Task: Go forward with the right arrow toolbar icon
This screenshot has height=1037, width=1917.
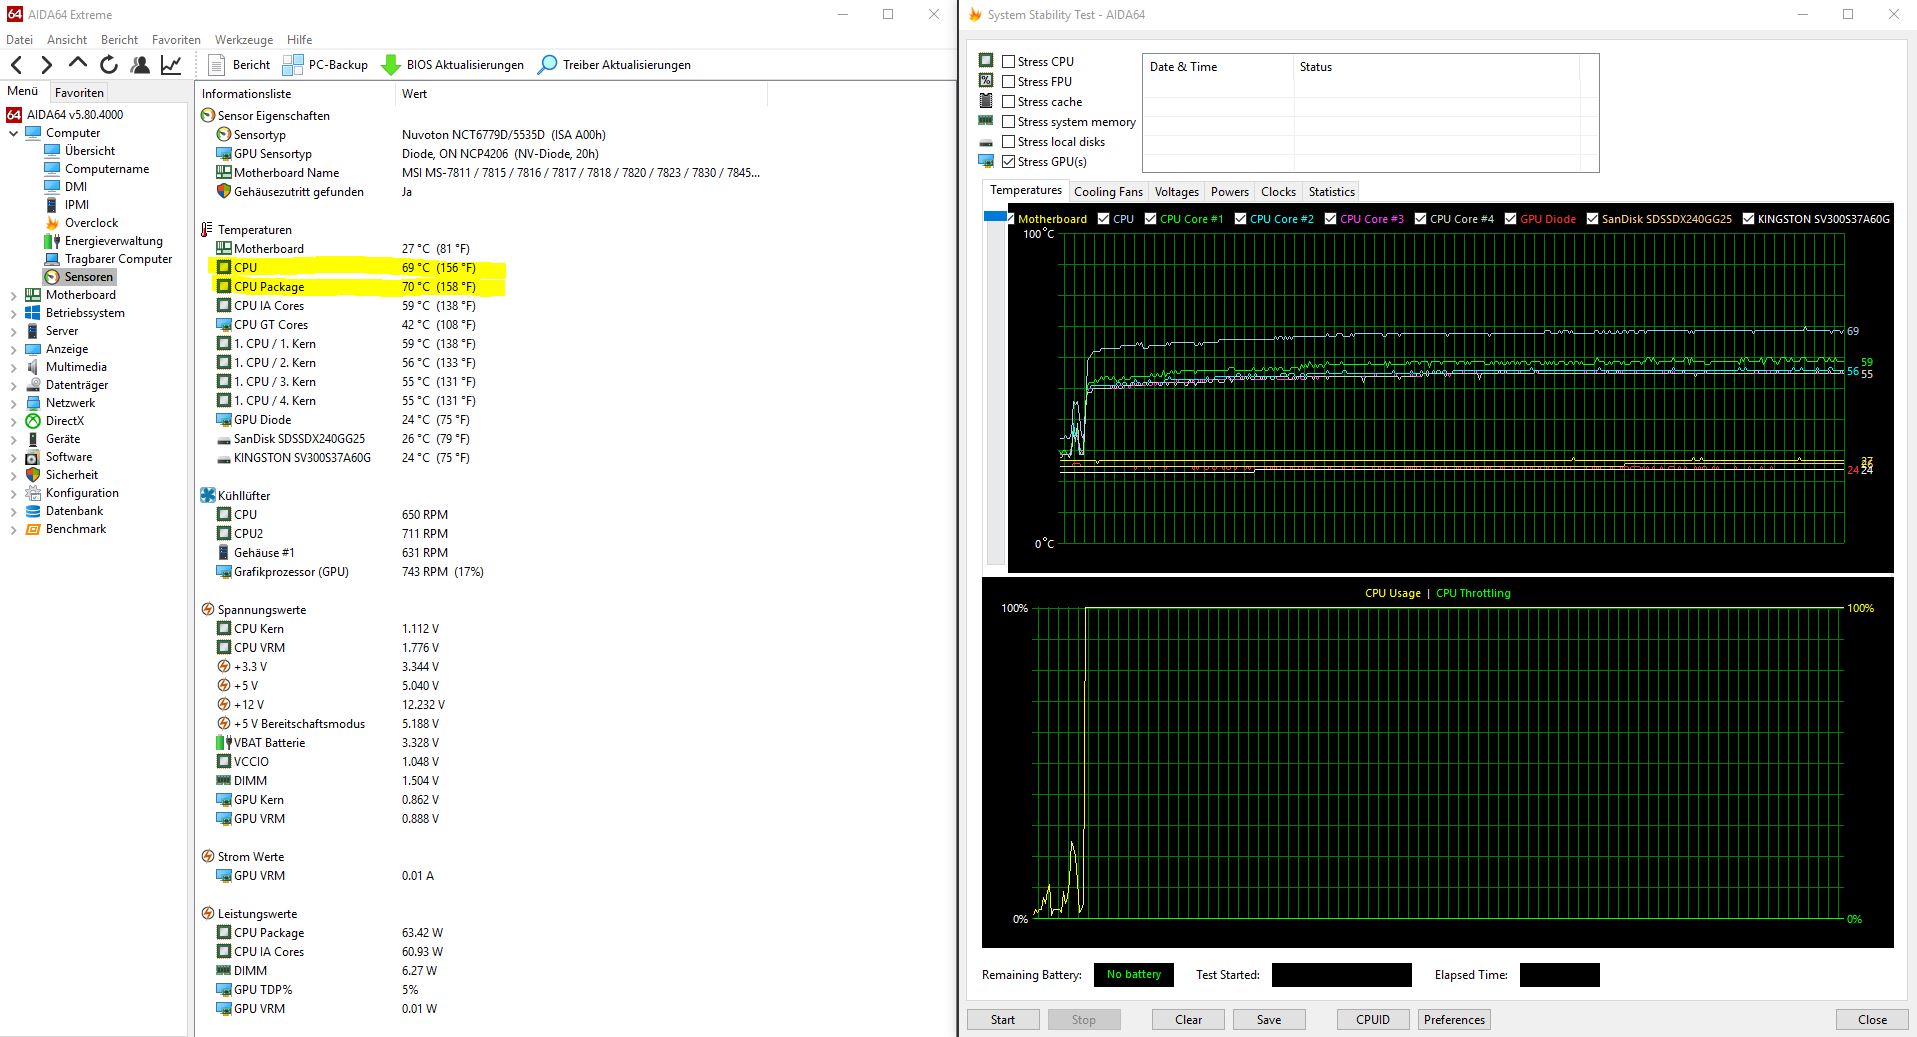Action: pyautogui.click(x=47, y=65)
